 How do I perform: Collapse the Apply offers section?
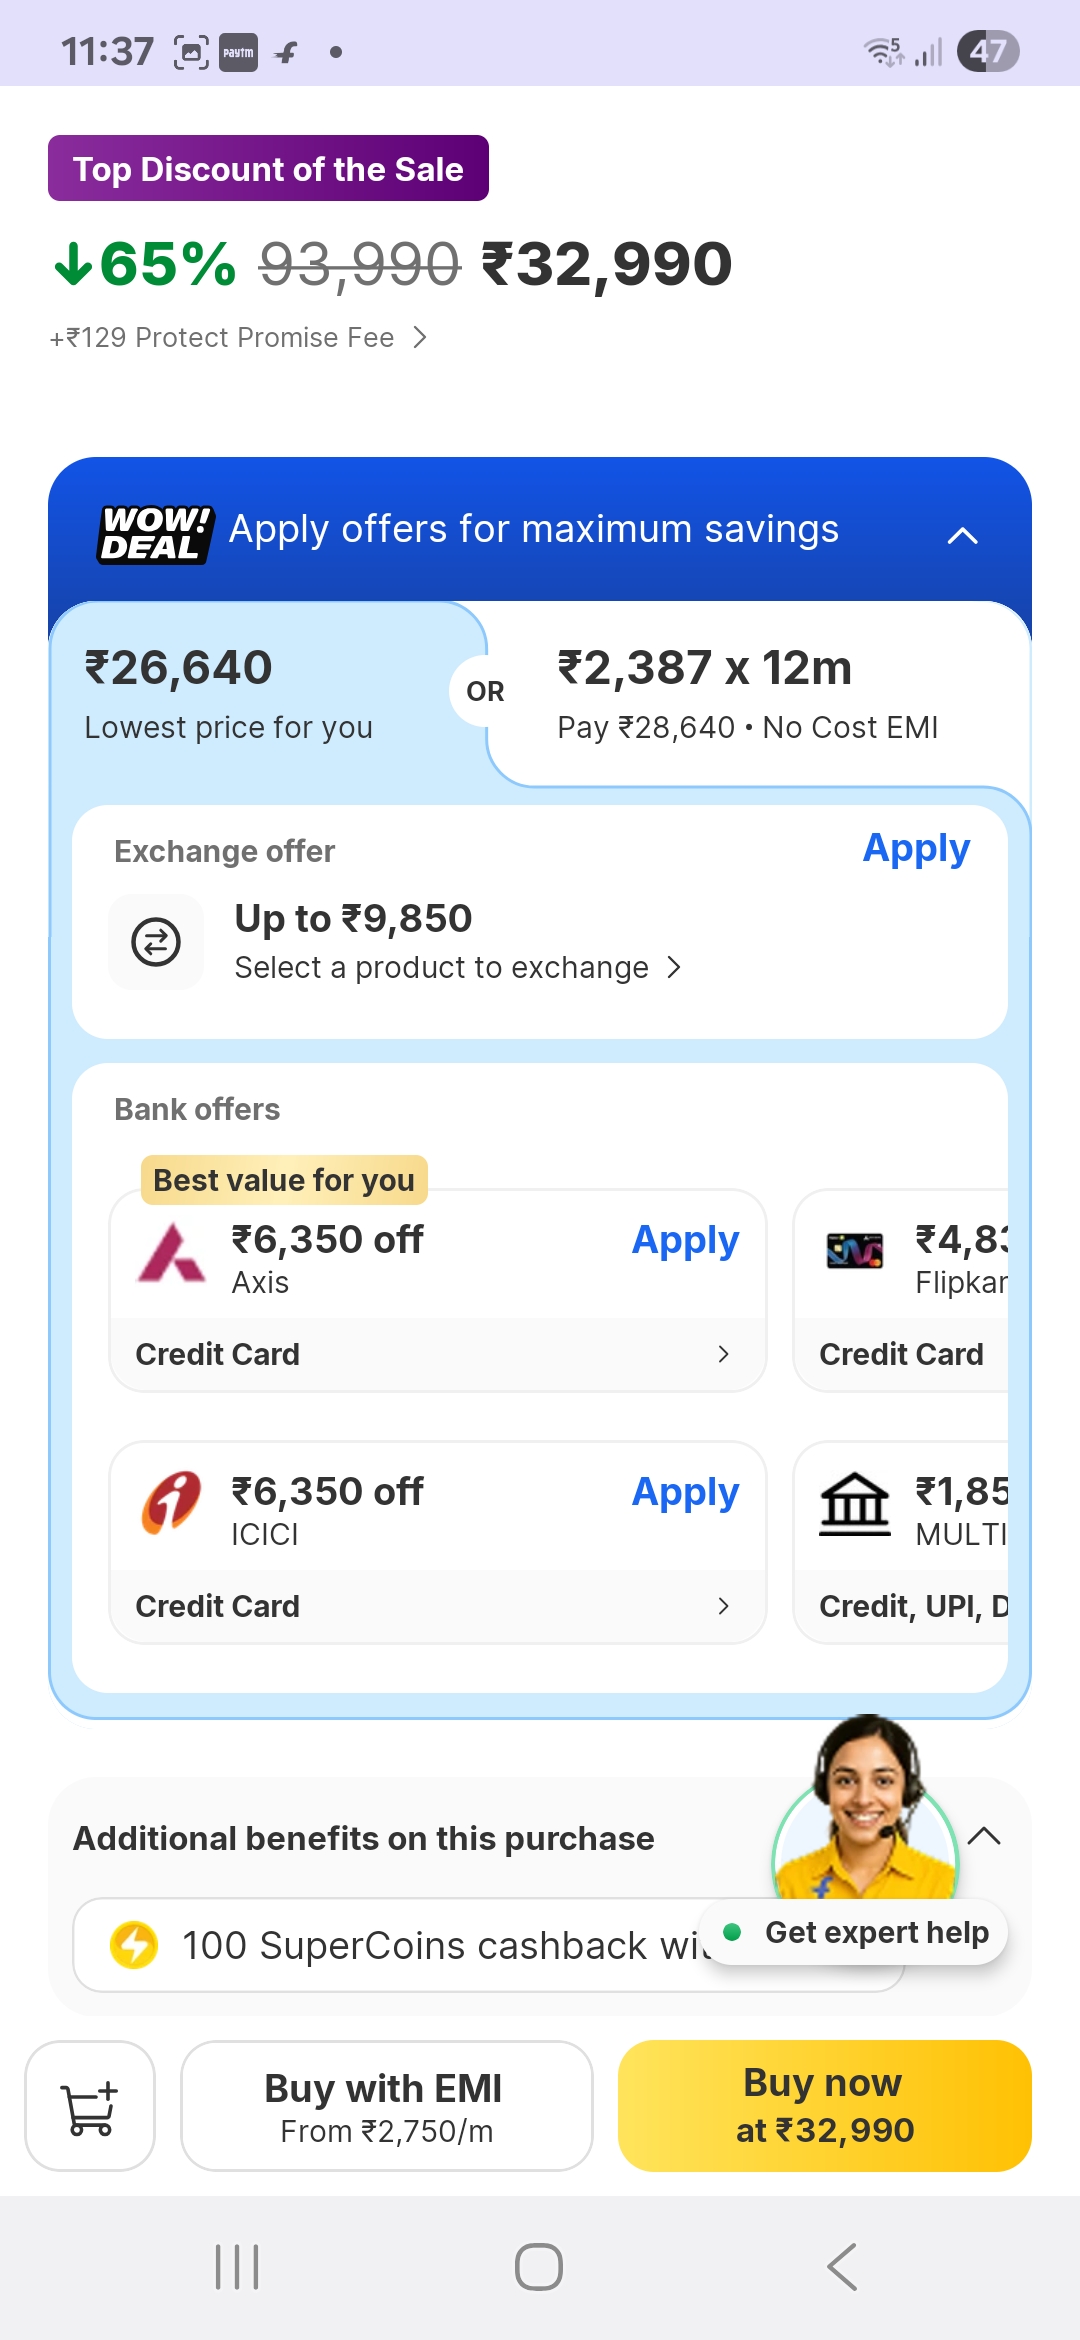[962, 536]
